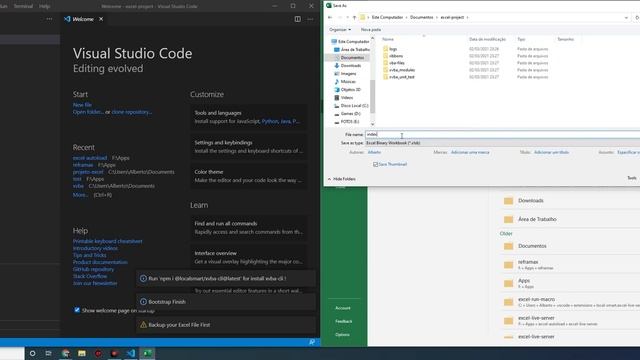The height and width of the screenshot is (360, 640).
Task: Click the split editor icon in VS Code
Action: [298, 19]
